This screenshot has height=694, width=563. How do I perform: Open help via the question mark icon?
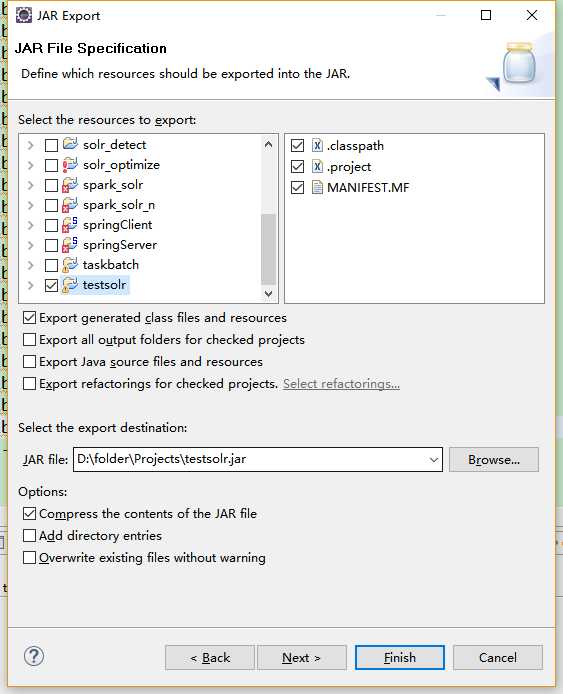click(34, 656)
